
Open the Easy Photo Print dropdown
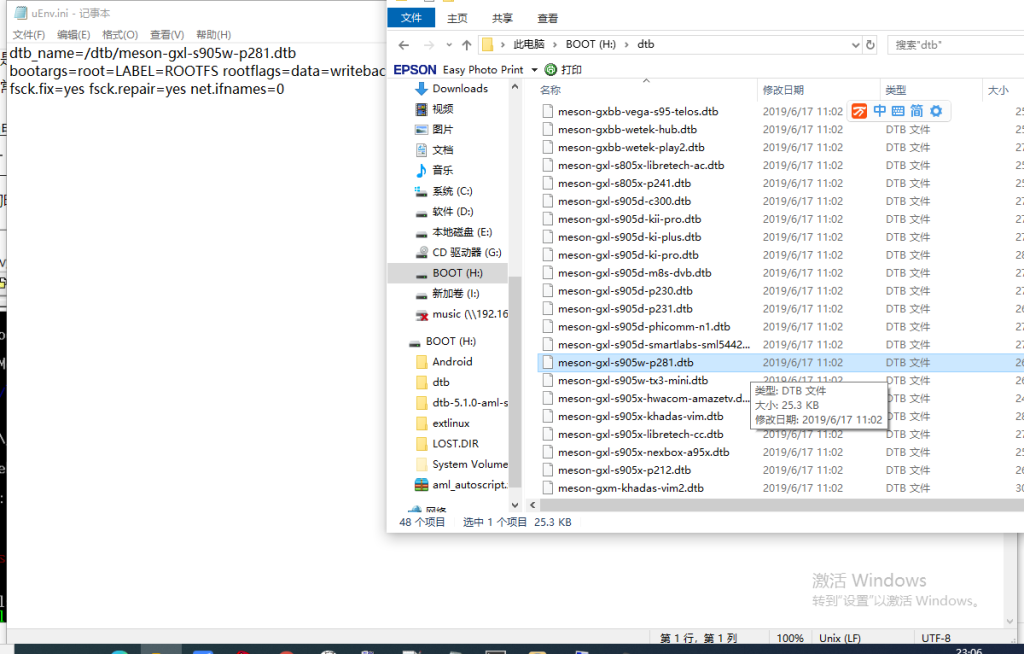[533, 70]
